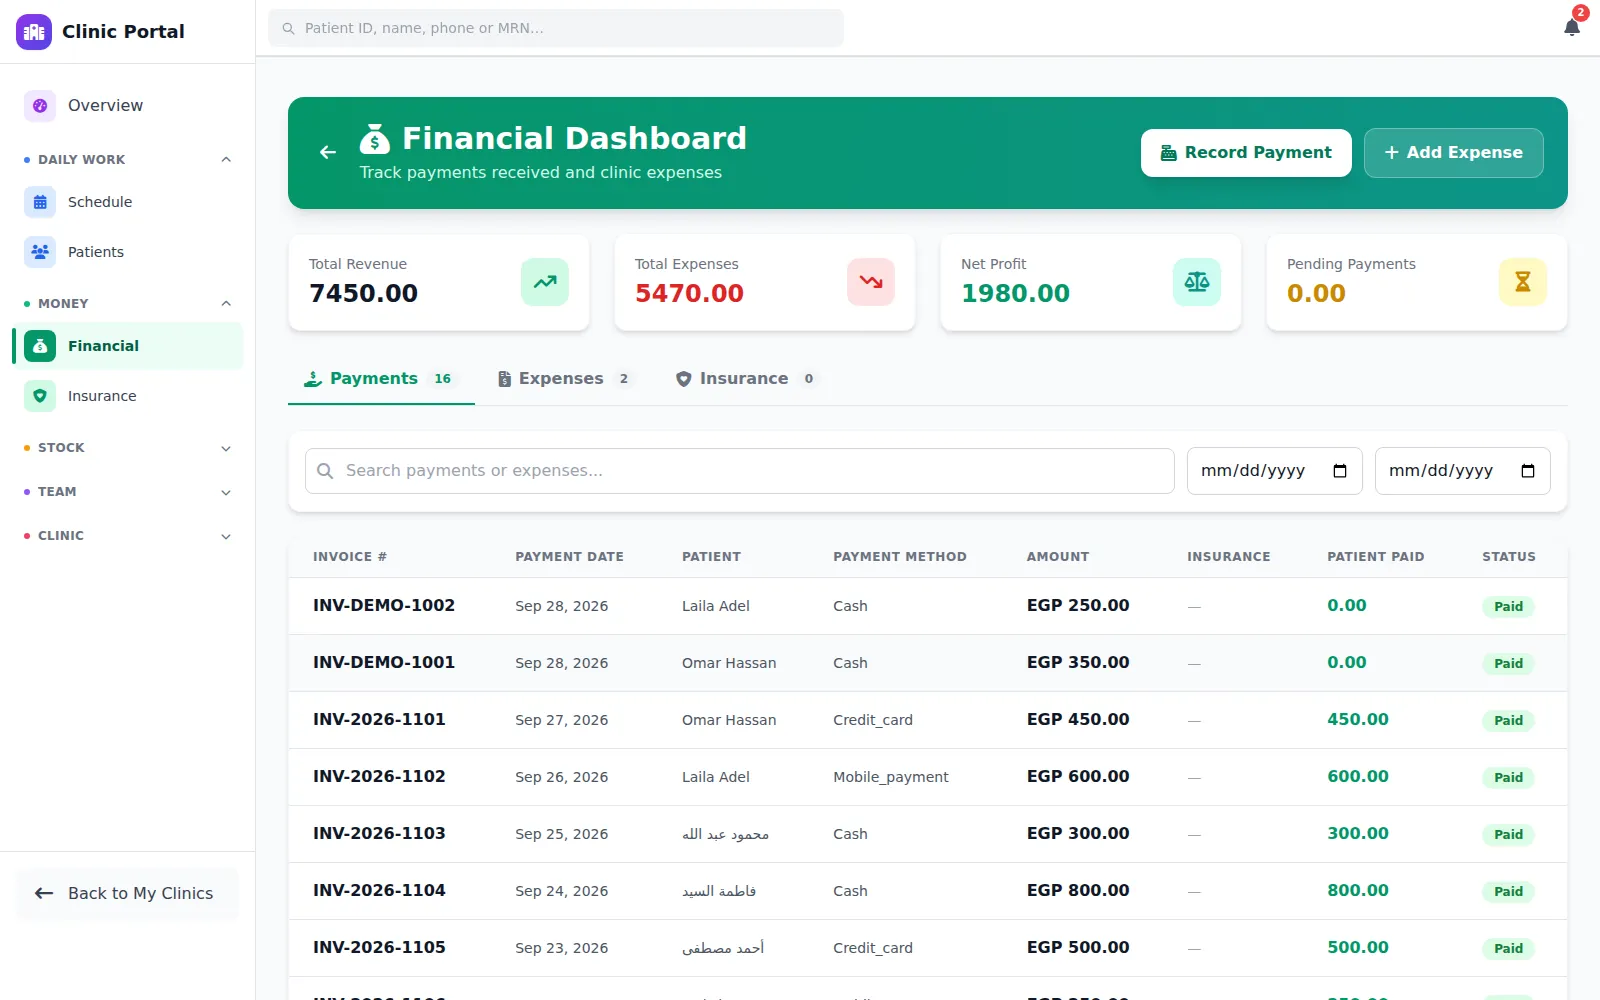Image resolution: width=1600 pixels, height=1000 pixels.
Task: Expand the Clinic sidebar section
Action: coord(128,535)
